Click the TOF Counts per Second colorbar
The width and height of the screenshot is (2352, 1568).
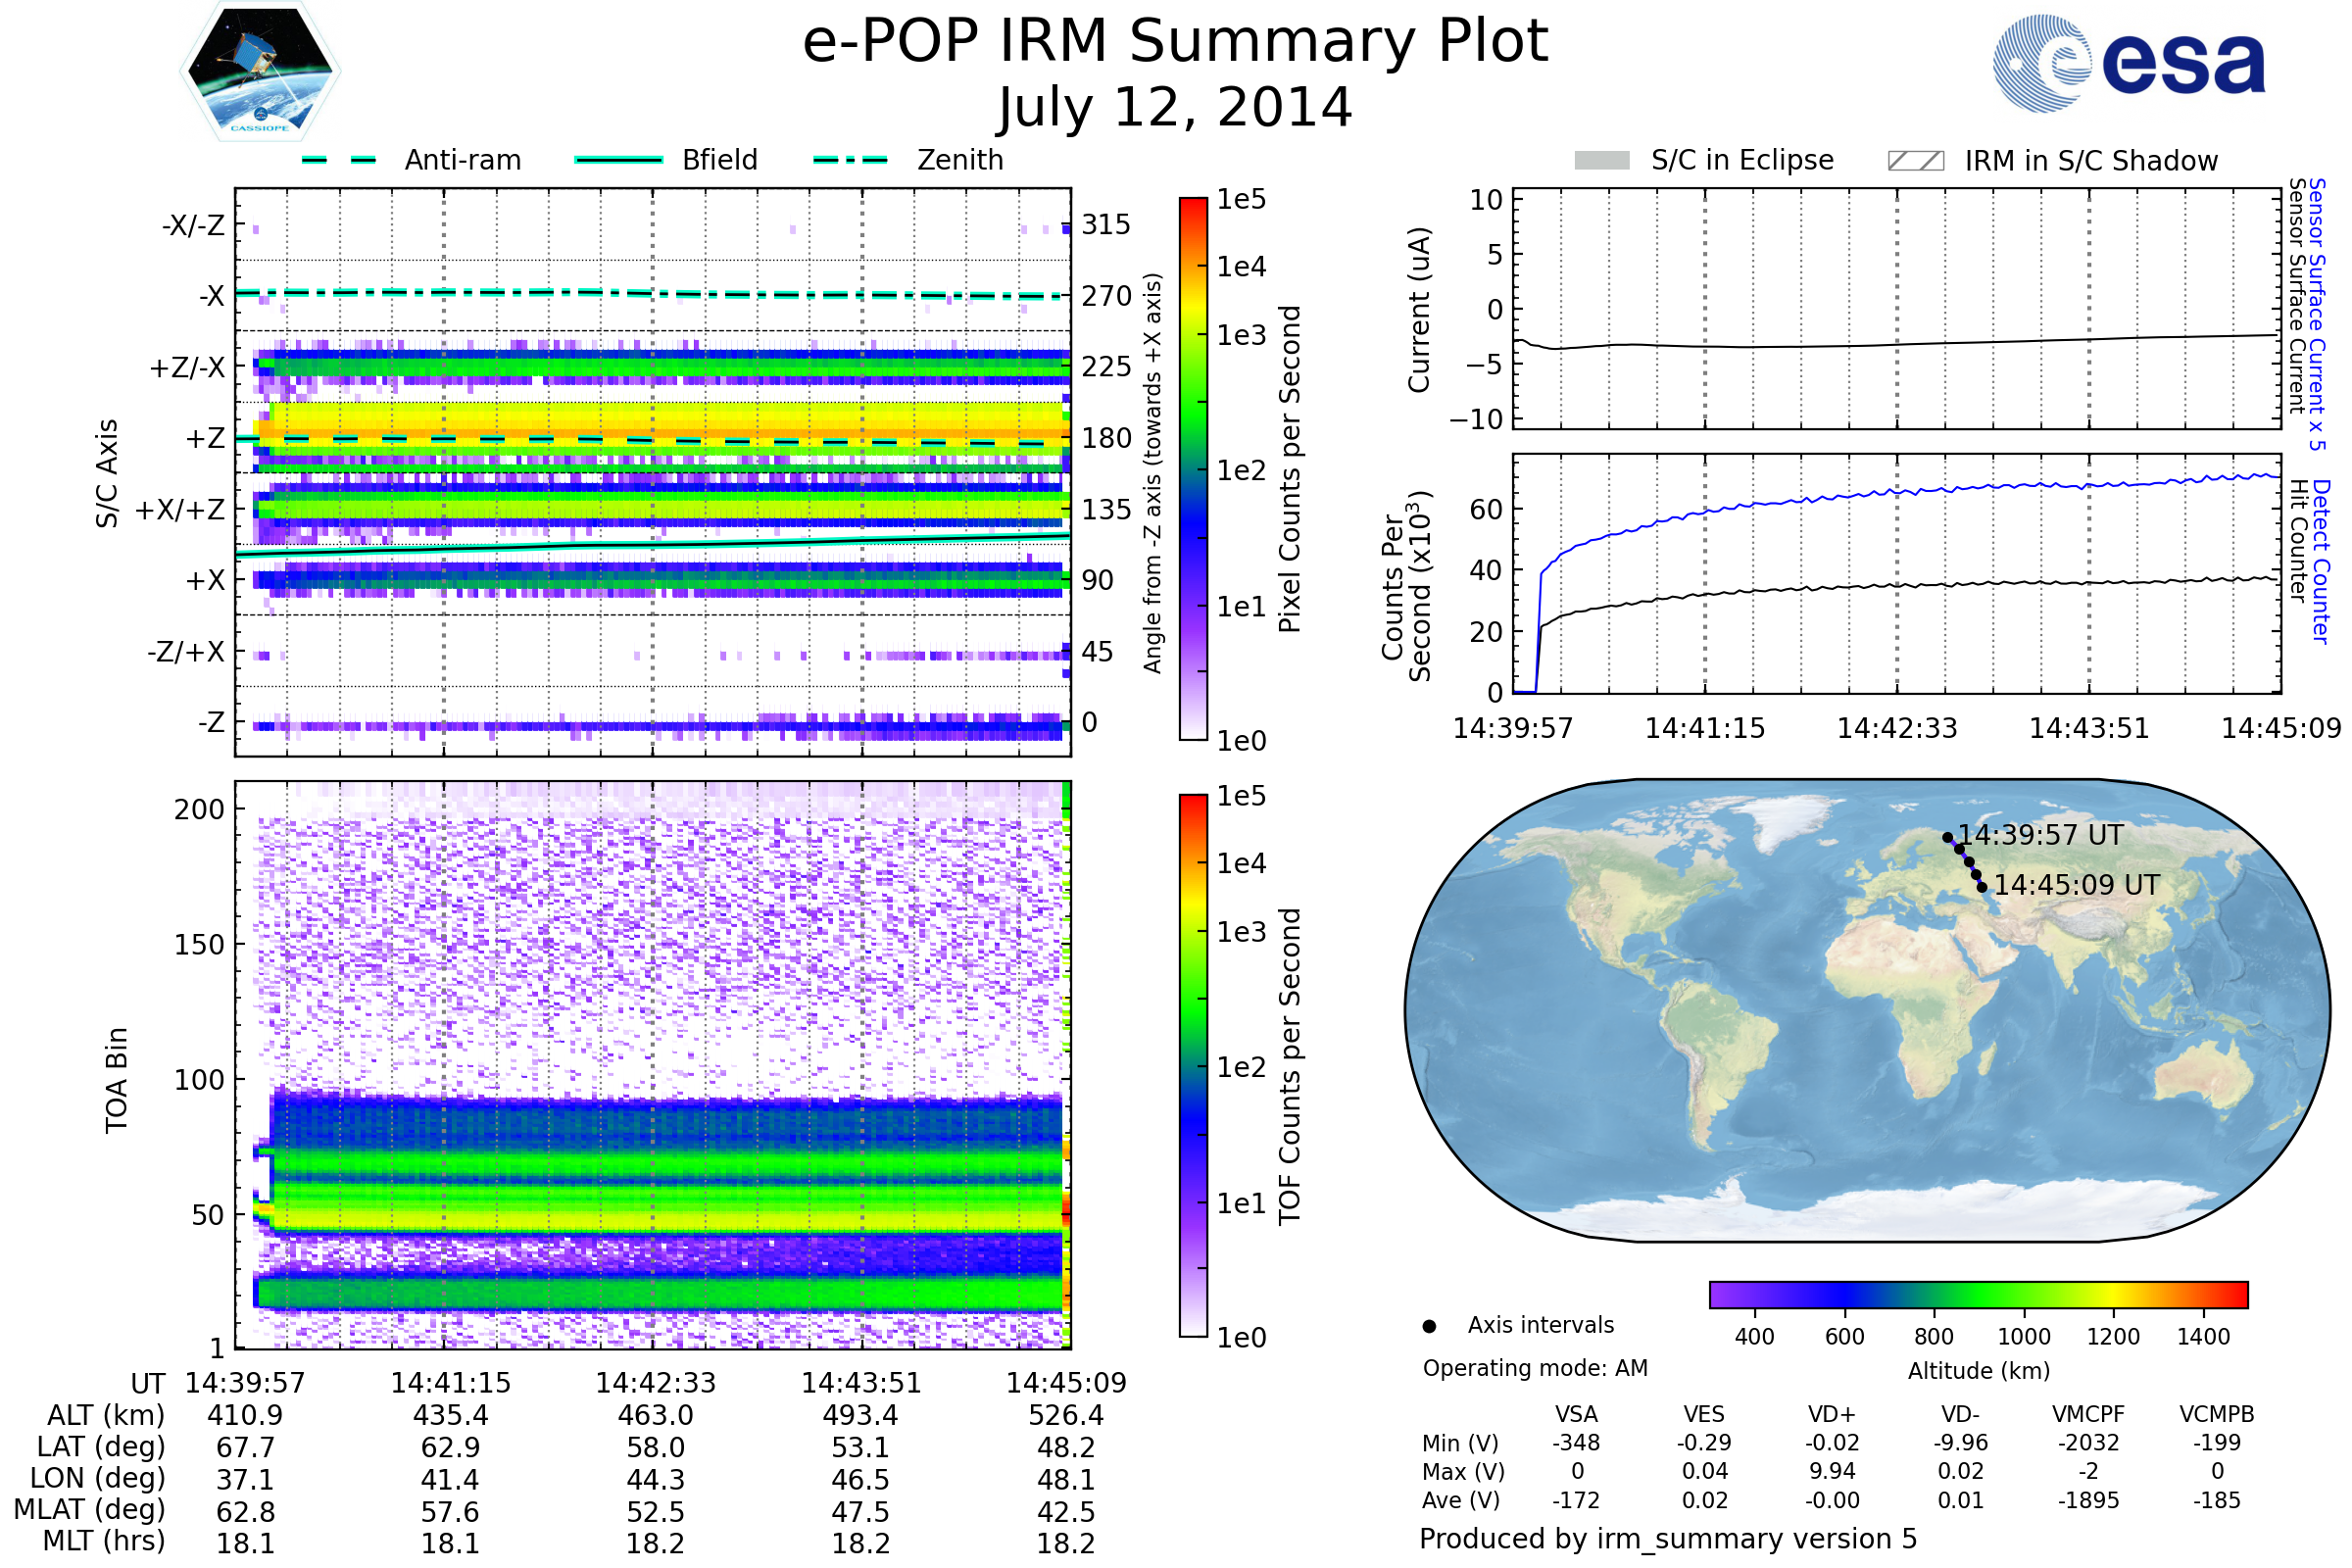[1193, 1065]
